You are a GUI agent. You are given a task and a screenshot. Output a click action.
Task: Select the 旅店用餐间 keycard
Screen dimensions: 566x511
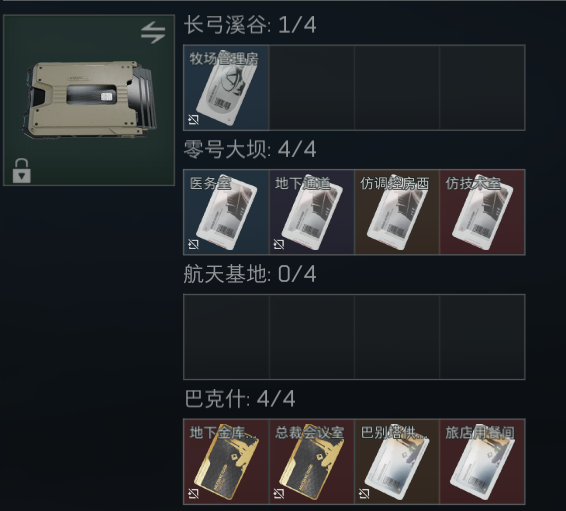tap(483, 462)
